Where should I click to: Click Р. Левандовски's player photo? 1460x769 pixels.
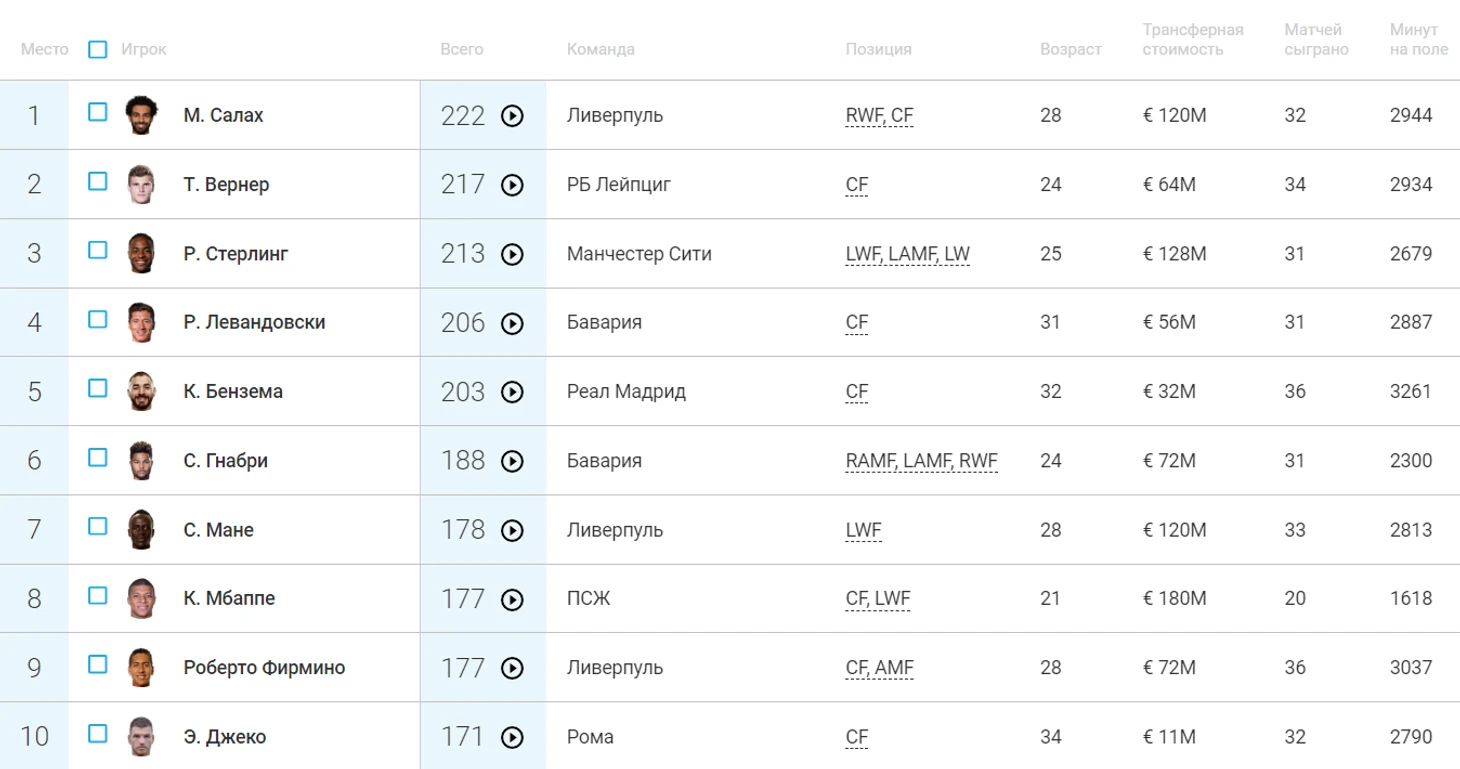(141, 323)
